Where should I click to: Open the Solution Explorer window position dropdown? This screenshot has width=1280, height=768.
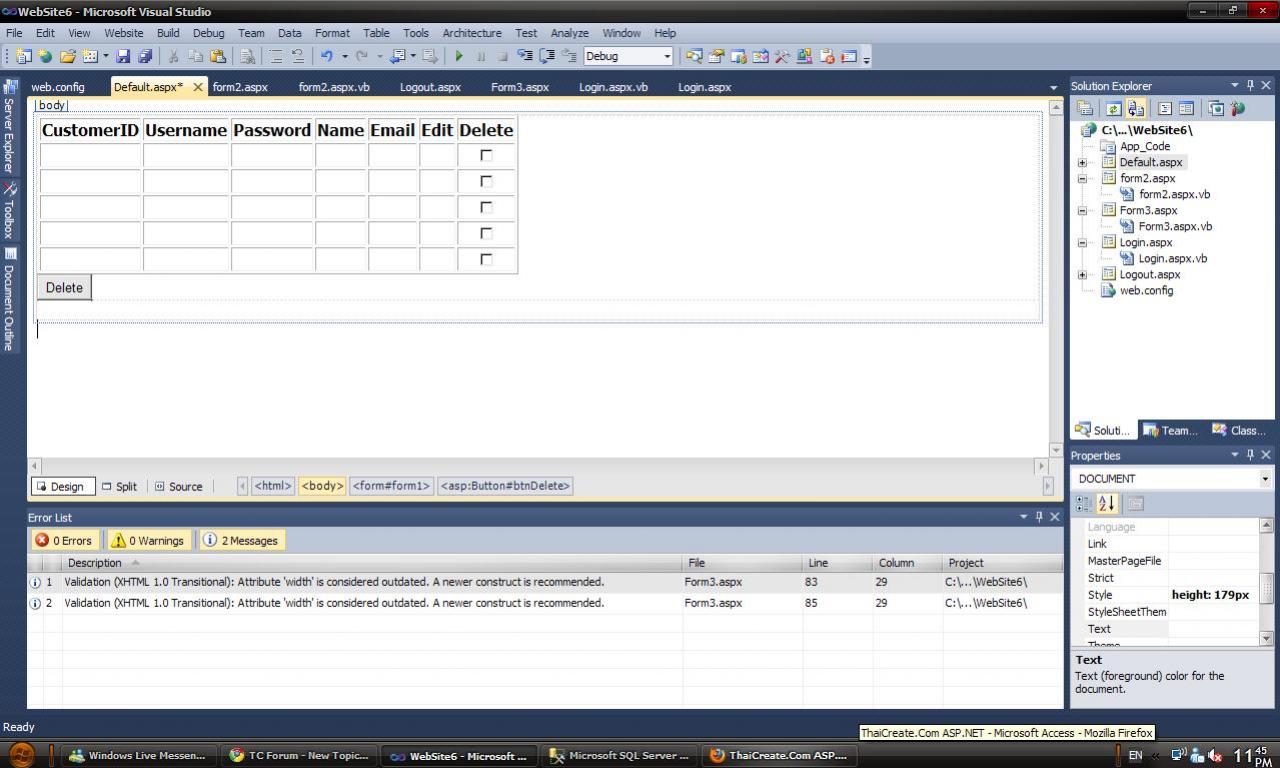tap(1235, 86)
